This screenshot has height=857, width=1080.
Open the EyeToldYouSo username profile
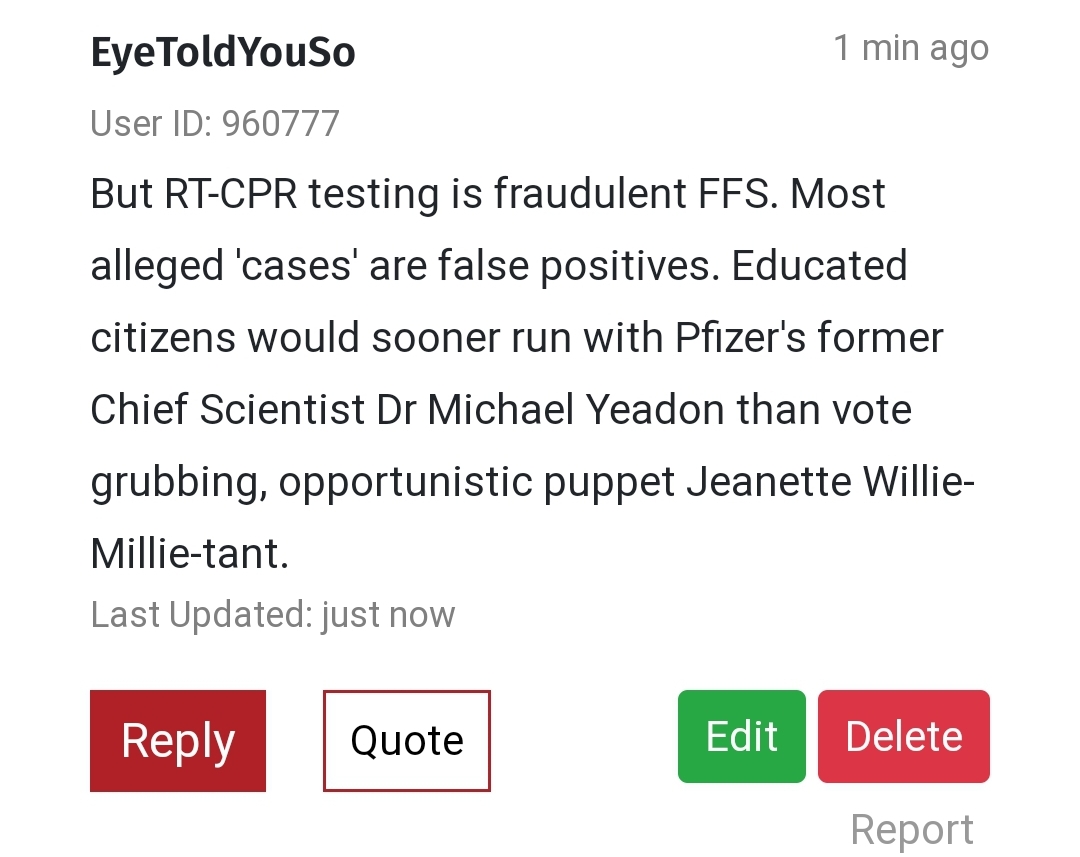pos(223,53)
